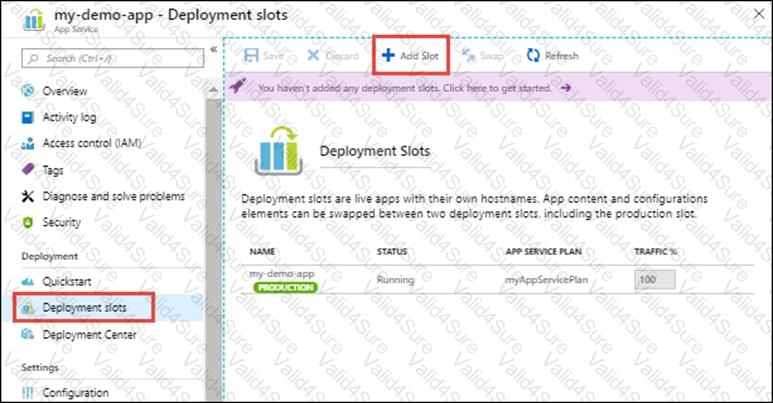This screenshot has height=403, width=773.
Task: Open Activity log from sidebar icon
Action: (x=28, y=117)
